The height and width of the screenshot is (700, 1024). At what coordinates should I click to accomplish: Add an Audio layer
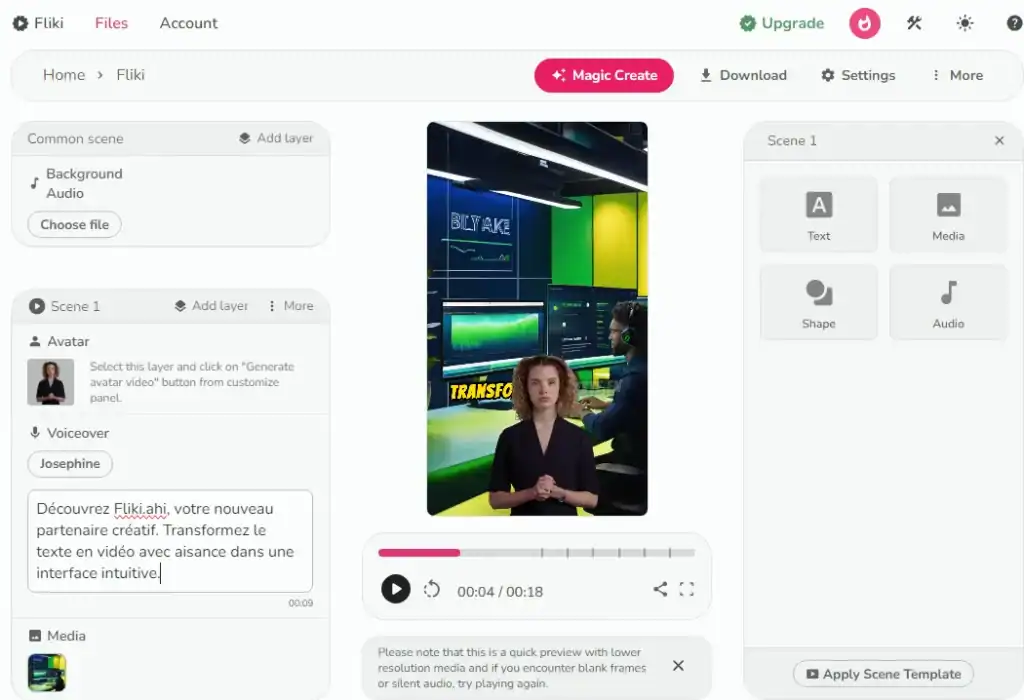point(948,302)
